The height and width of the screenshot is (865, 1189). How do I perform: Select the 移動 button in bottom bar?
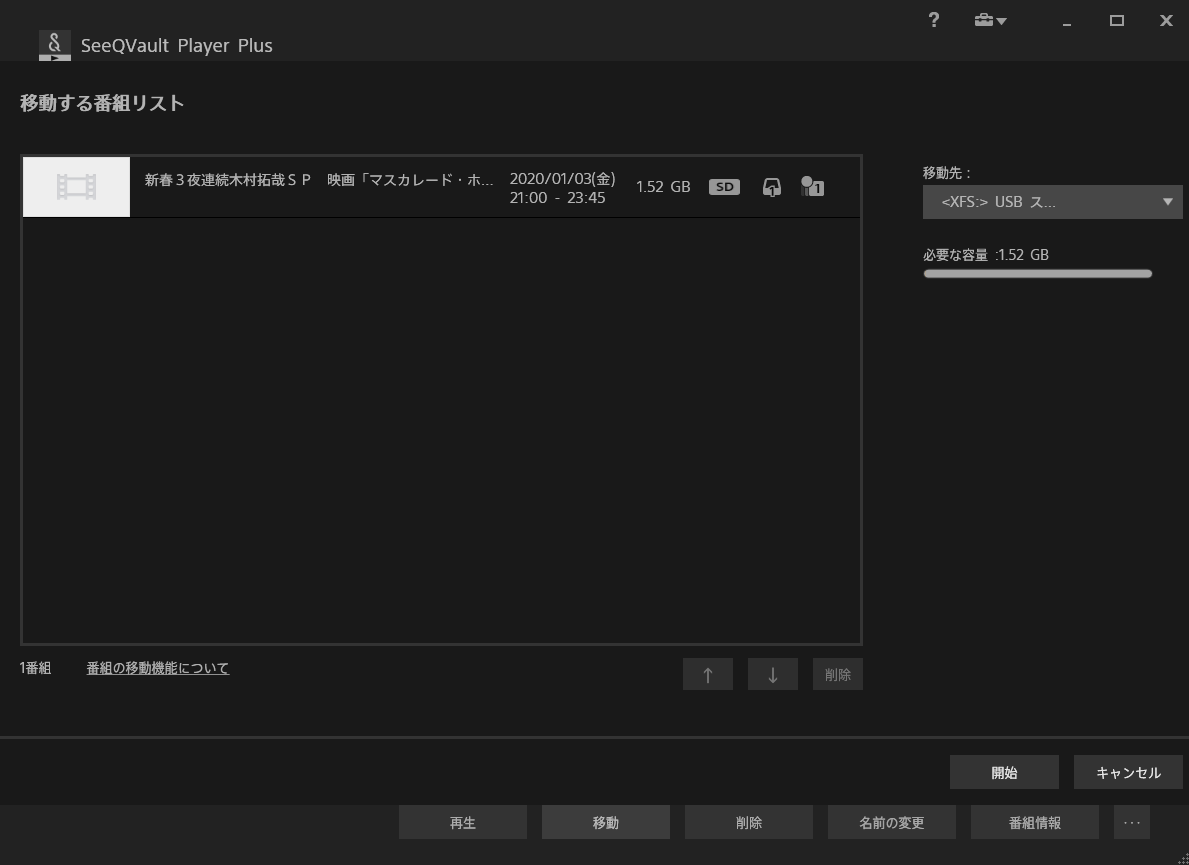point(606,823)
